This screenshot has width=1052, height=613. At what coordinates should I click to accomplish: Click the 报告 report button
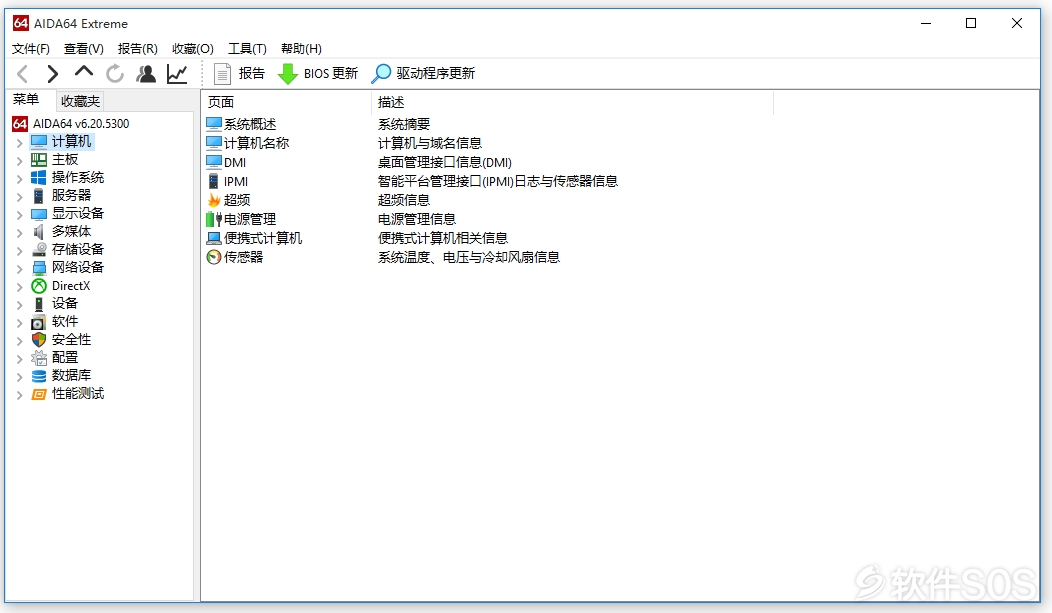pos(240,74)
